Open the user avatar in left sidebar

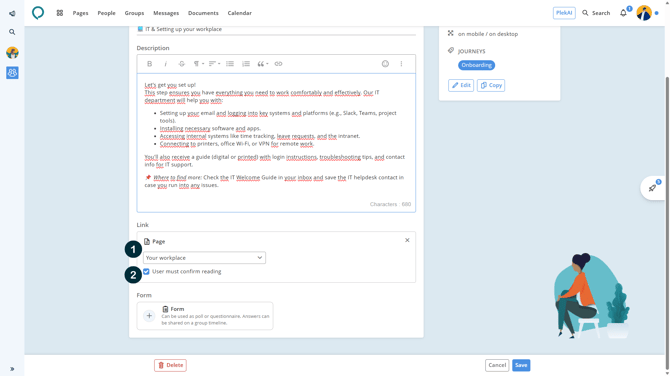pyautogui.click(x=12, y=53)
